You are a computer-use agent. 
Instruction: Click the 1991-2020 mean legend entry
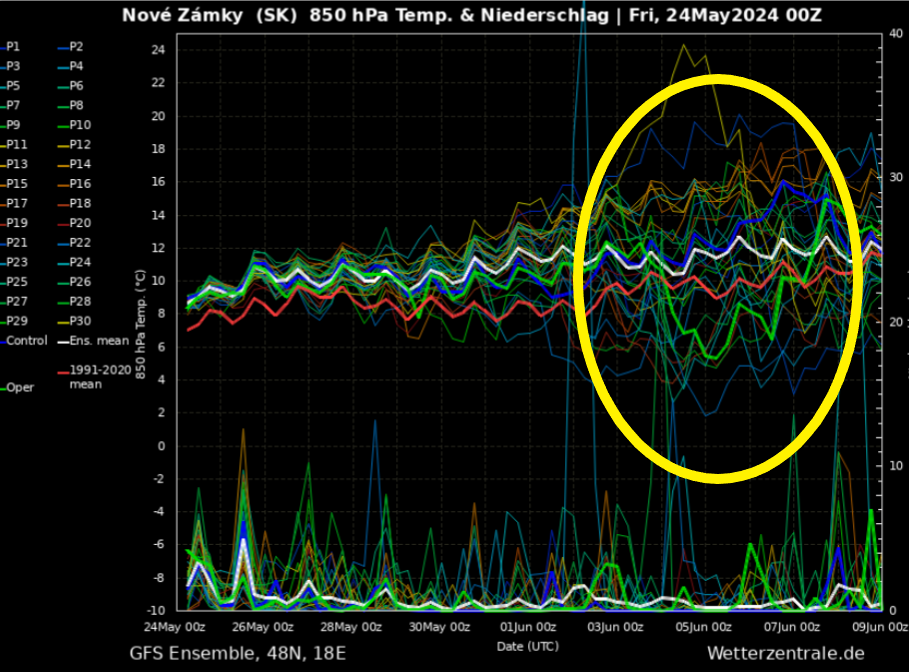[x=92, y=376]
